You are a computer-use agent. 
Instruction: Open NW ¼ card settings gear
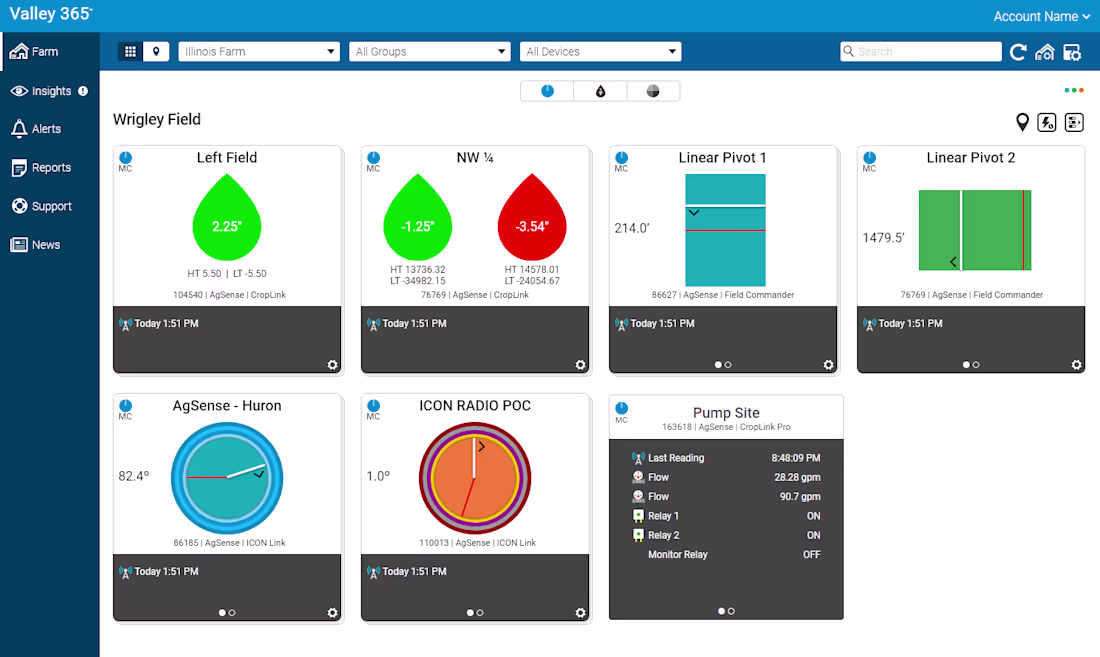click(x=580, y=365)
